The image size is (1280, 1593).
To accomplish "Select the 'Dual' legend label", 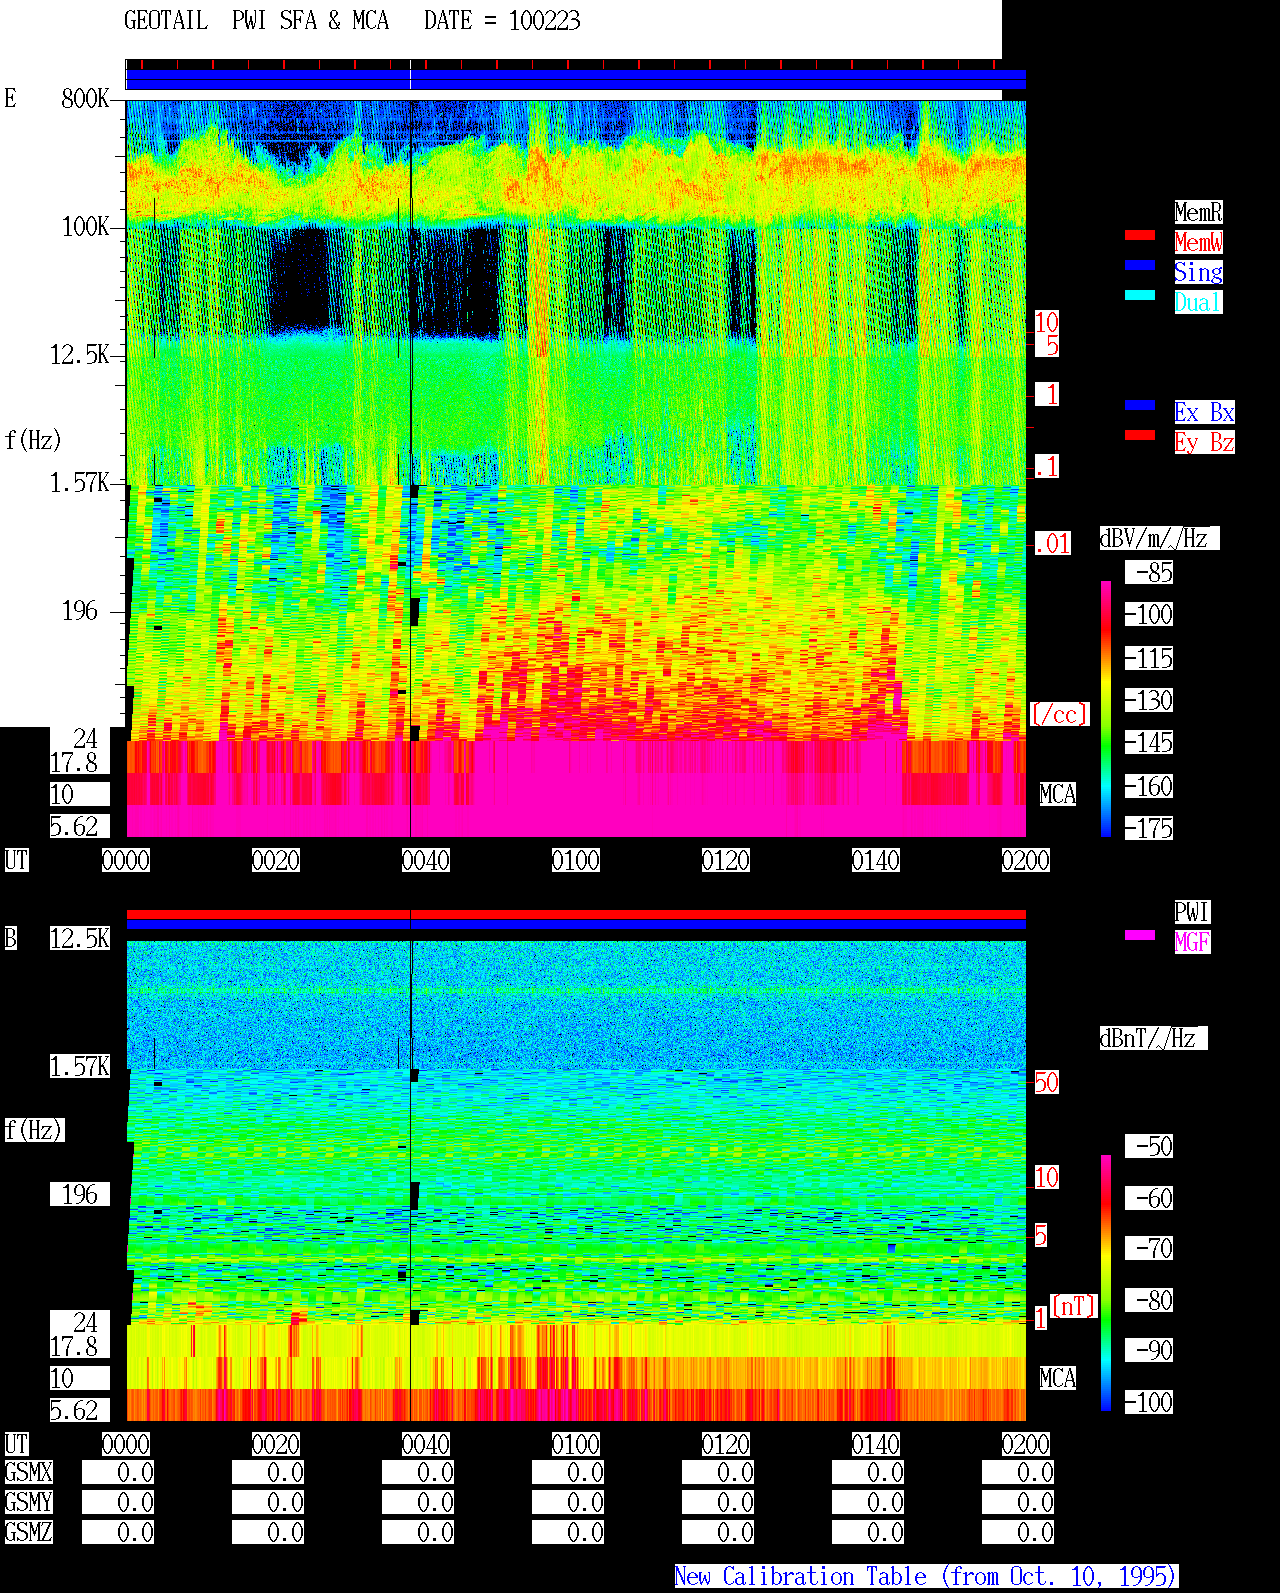I will (x=1198, y=302).
